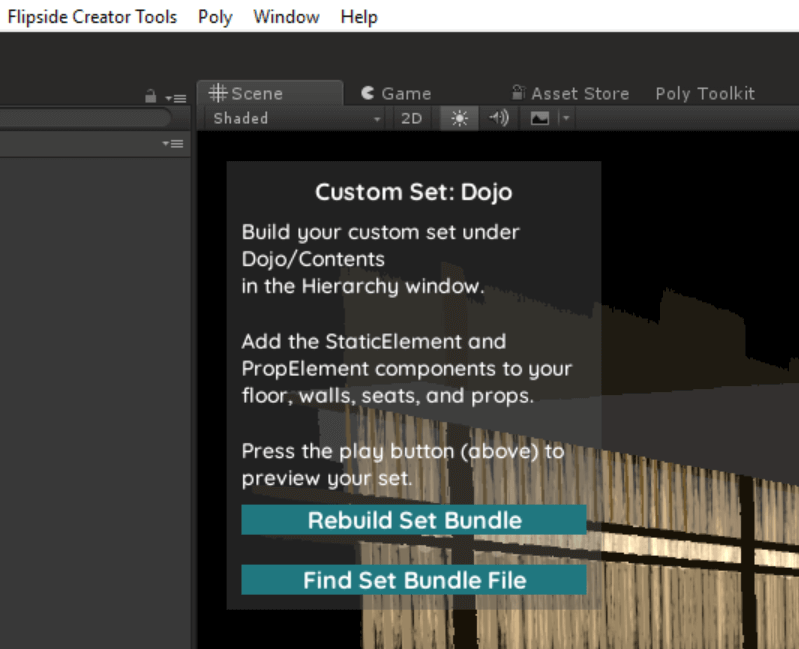The height and width of the screenshot is (649, 799).
Task: Open the Window menu
Action: click(286, 17)
